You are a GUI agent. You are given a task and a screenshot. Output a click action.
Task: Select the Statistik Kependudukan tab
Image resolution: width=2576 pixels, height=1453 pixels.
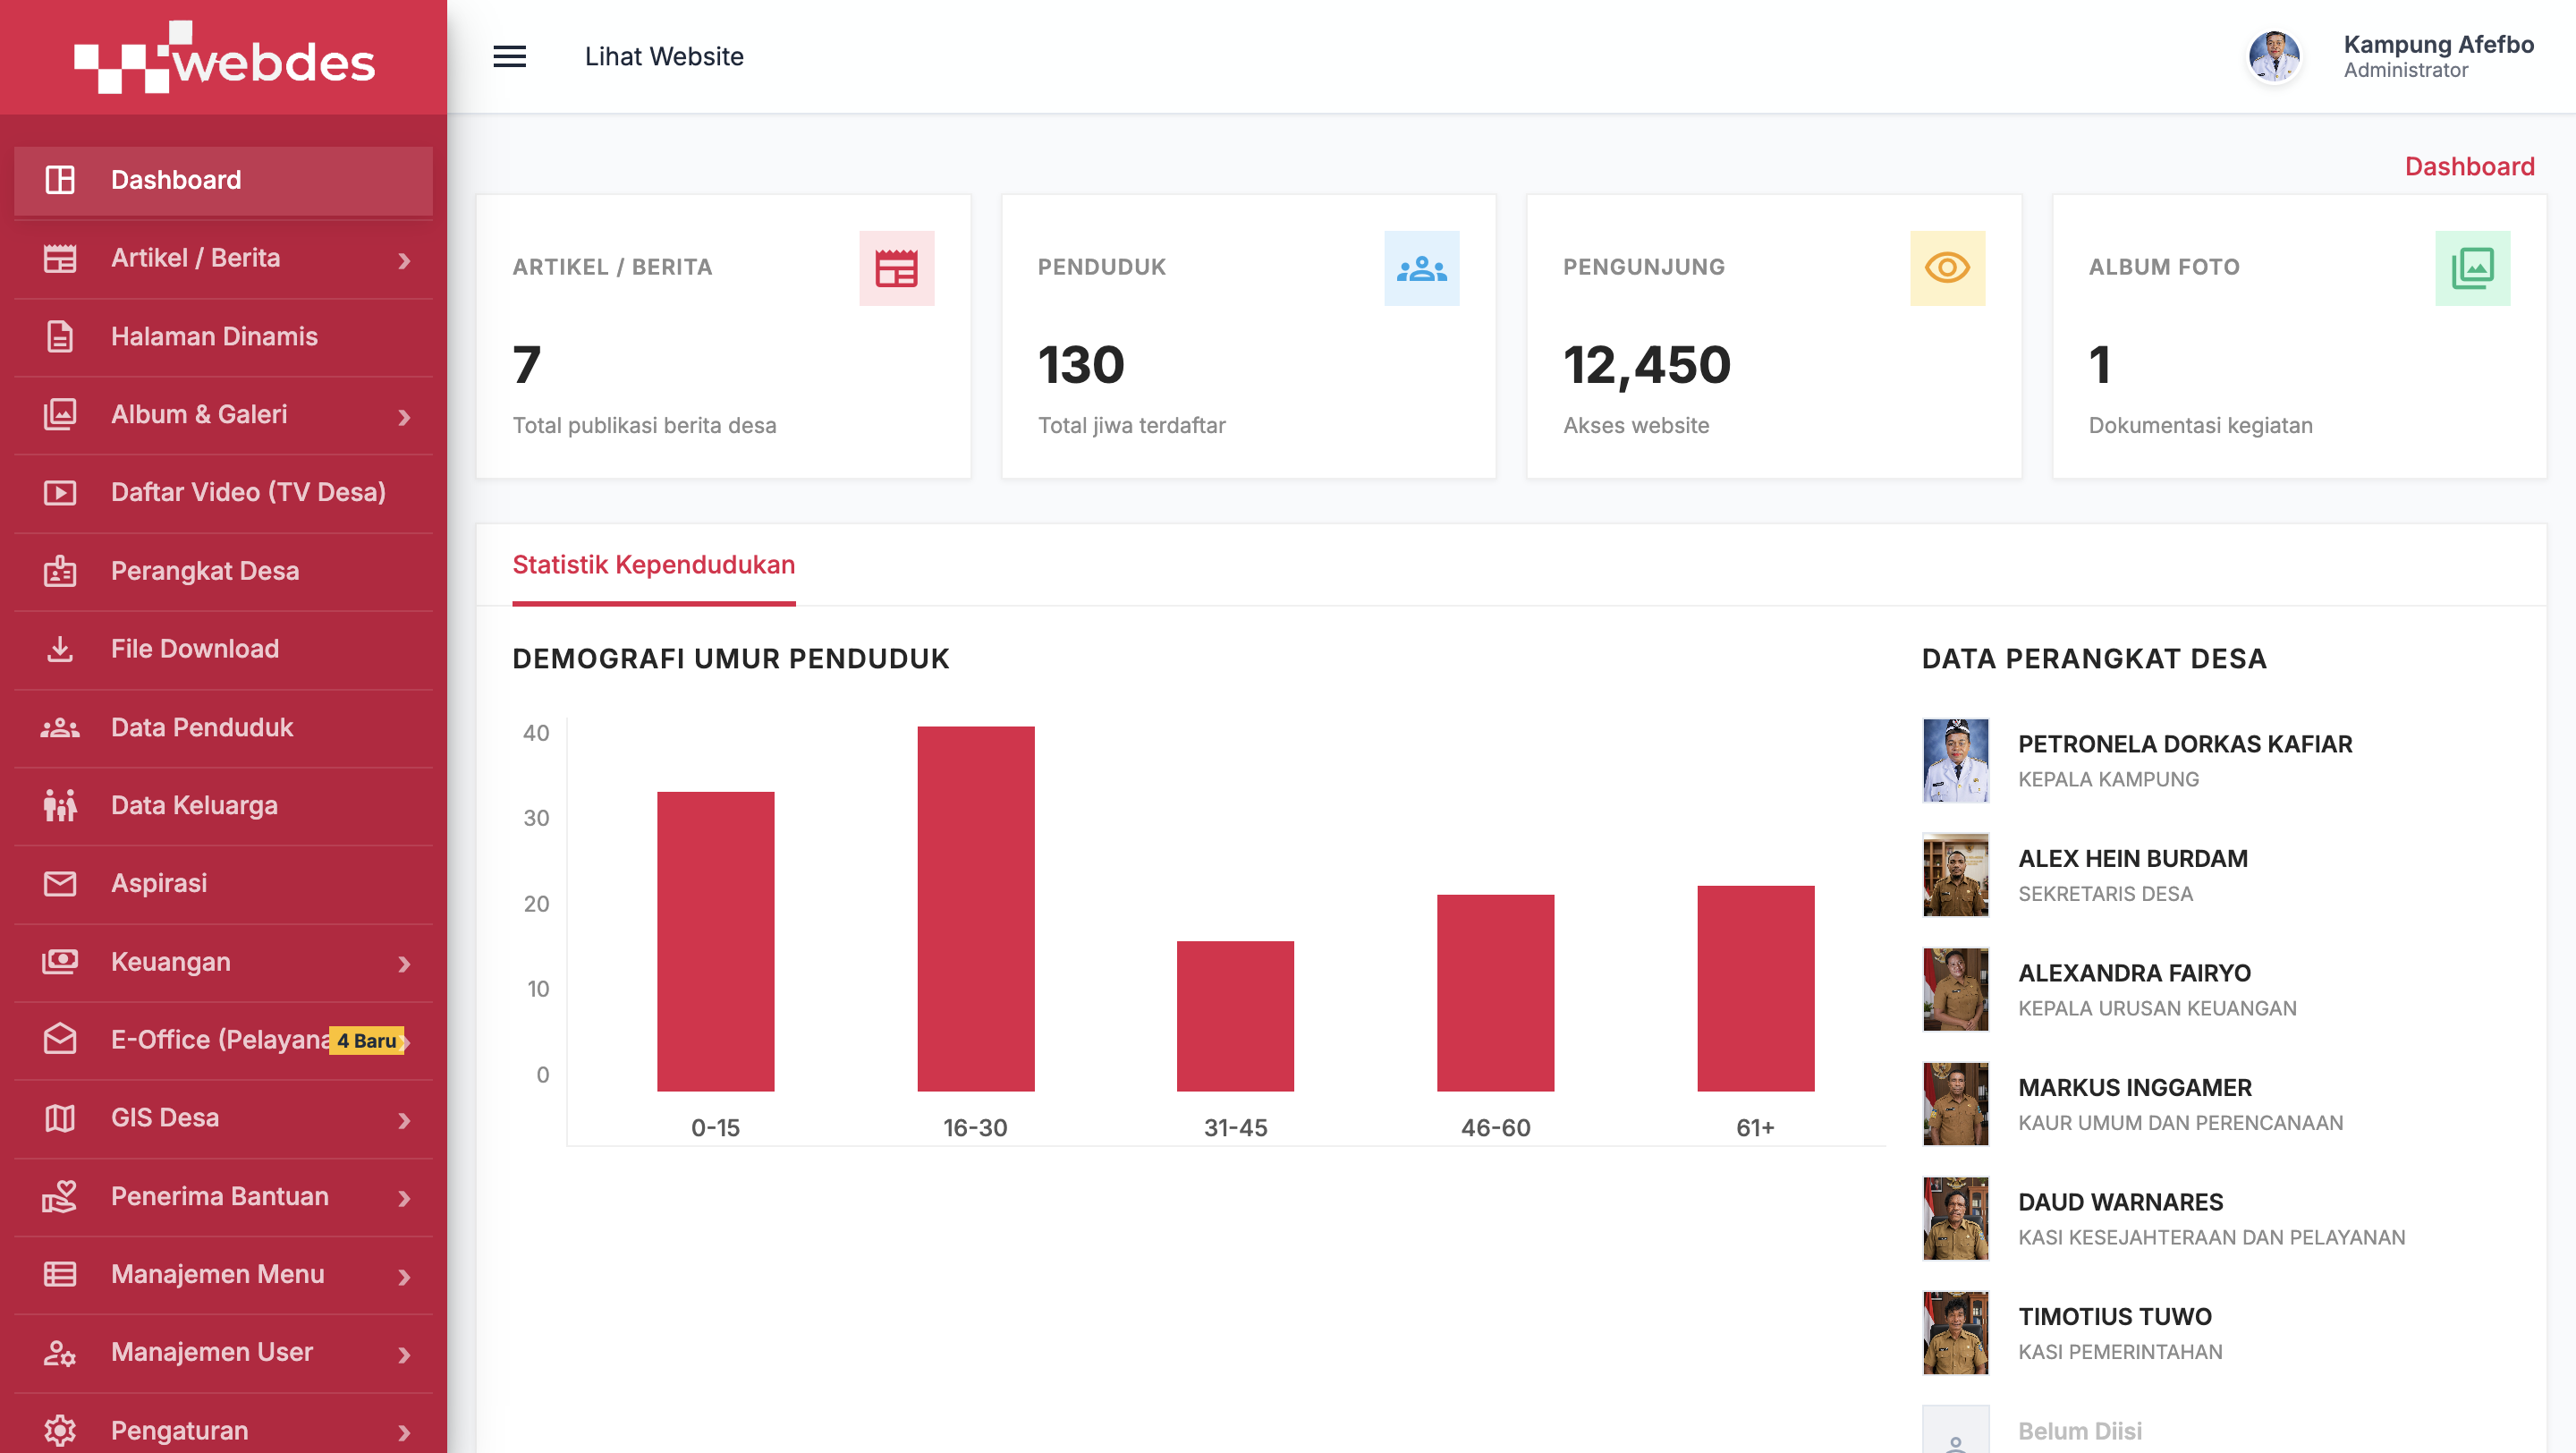tap(653, 565)
